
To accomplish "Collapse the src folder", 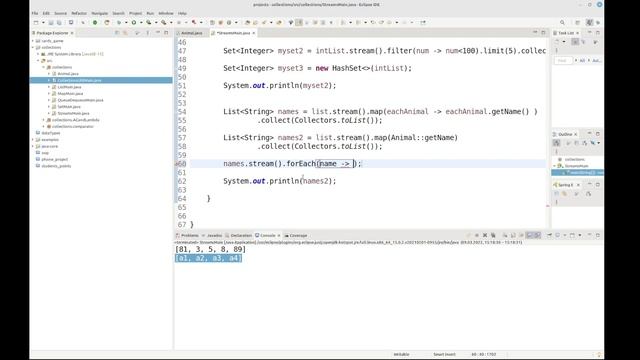I will coord(38,60).
